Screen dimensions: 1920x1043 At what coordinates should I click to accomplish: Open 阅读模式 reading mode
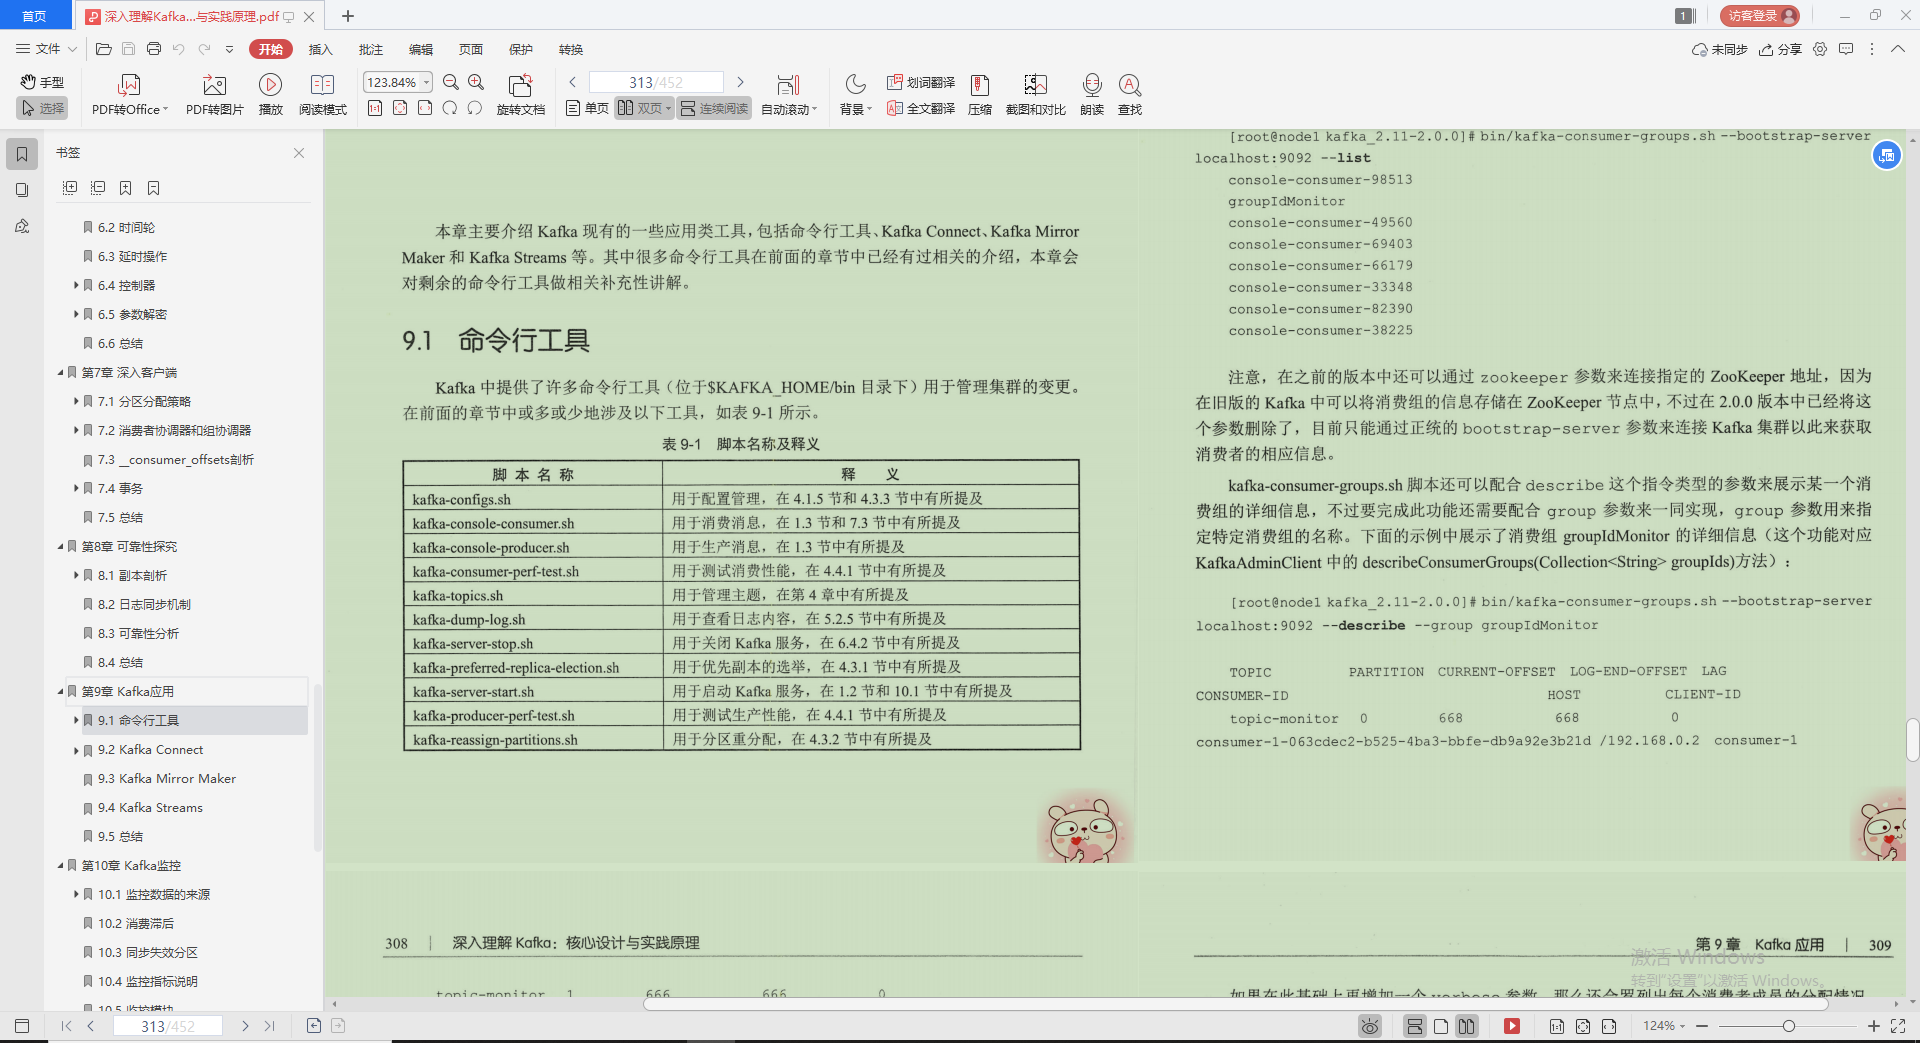point(322,93)
